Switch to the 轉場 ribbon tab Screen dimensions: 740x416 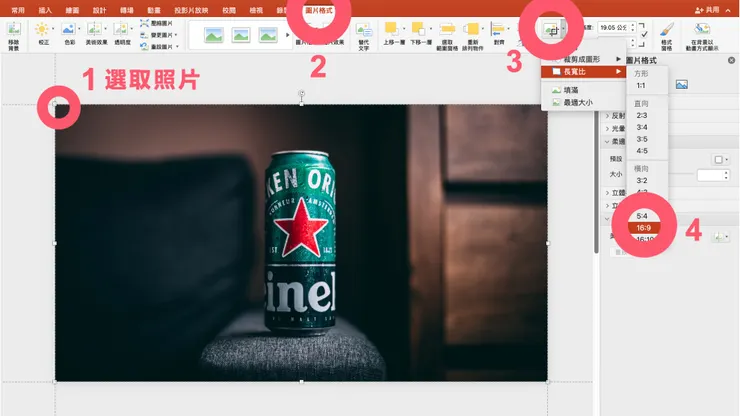[126, 10]
